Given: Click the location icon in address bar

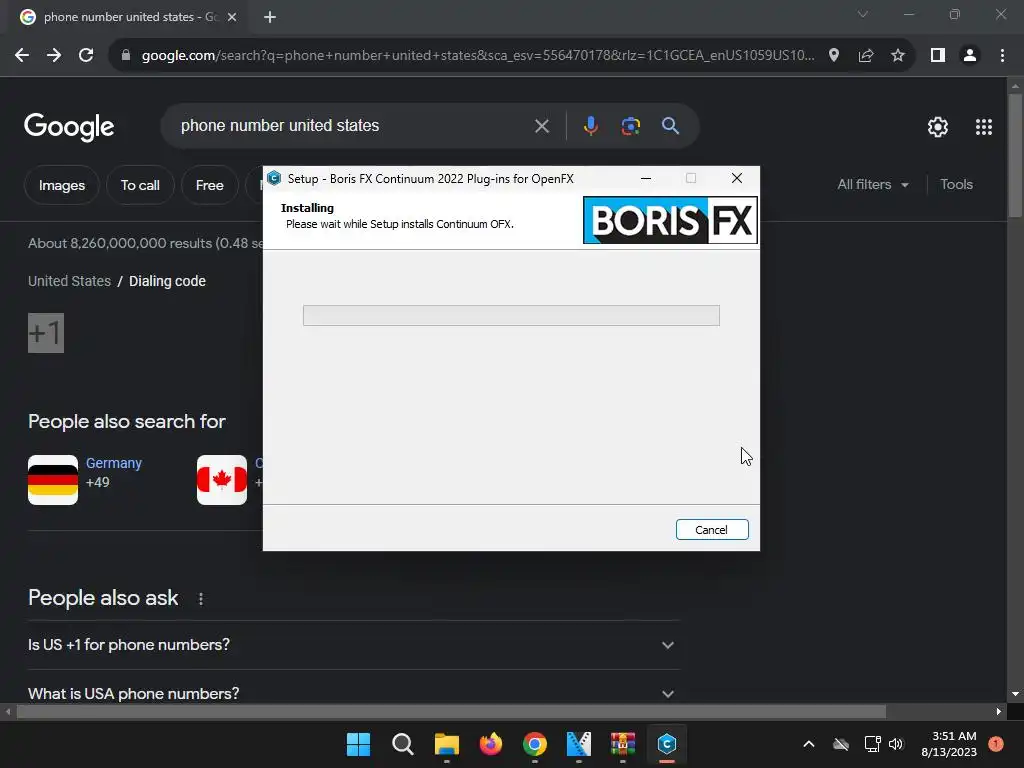Looking at the screenshot, I should (834, 56).
